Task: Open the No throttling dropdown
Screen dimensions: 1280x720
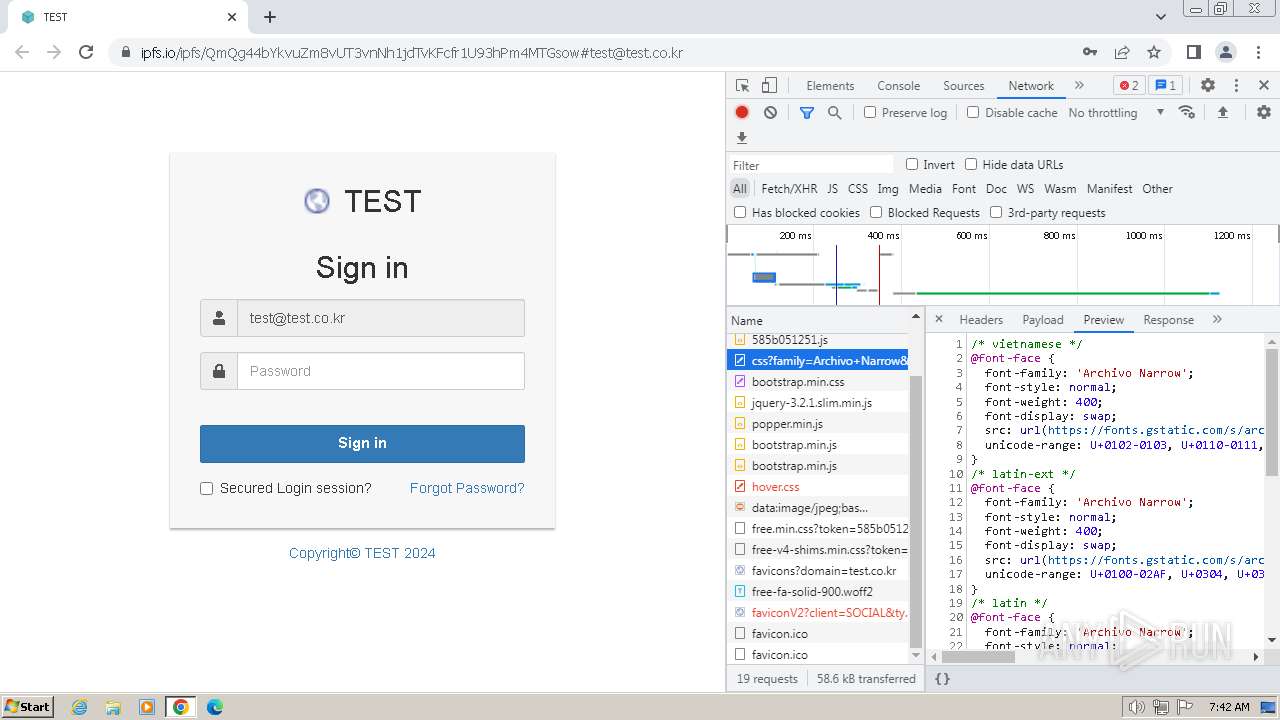Action: 1116,113
